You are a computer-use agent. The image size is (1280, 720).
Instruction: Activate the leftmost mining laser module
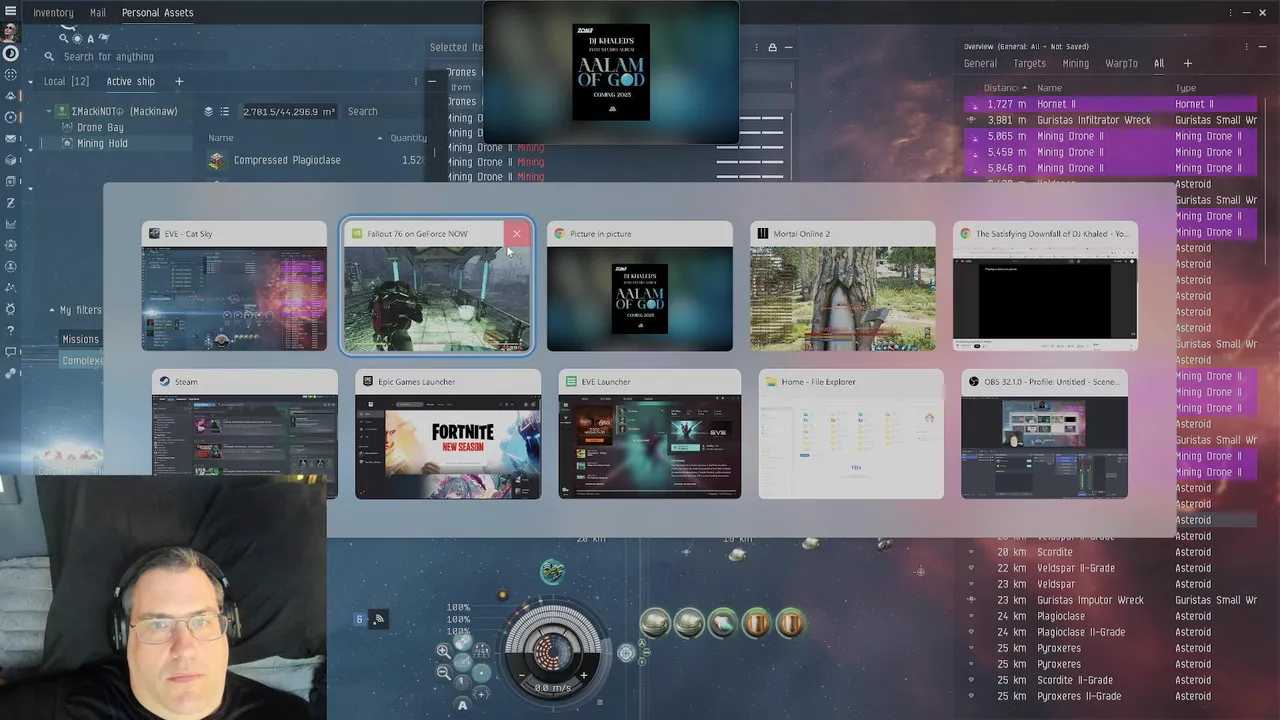pyautogui.click(x=655, y=624)
